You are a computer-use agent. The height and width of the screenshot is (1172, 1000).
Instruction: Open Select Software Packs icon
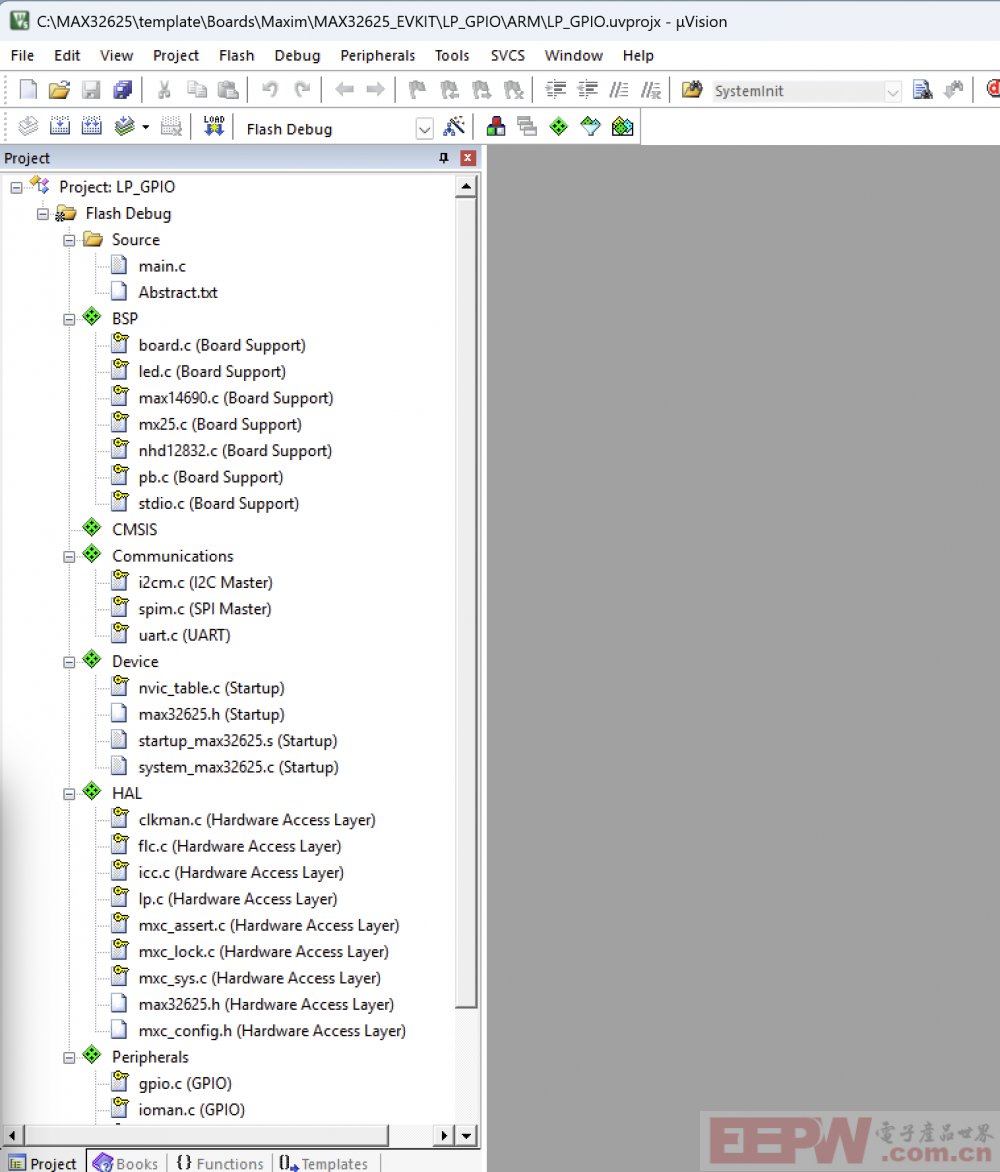590,126
